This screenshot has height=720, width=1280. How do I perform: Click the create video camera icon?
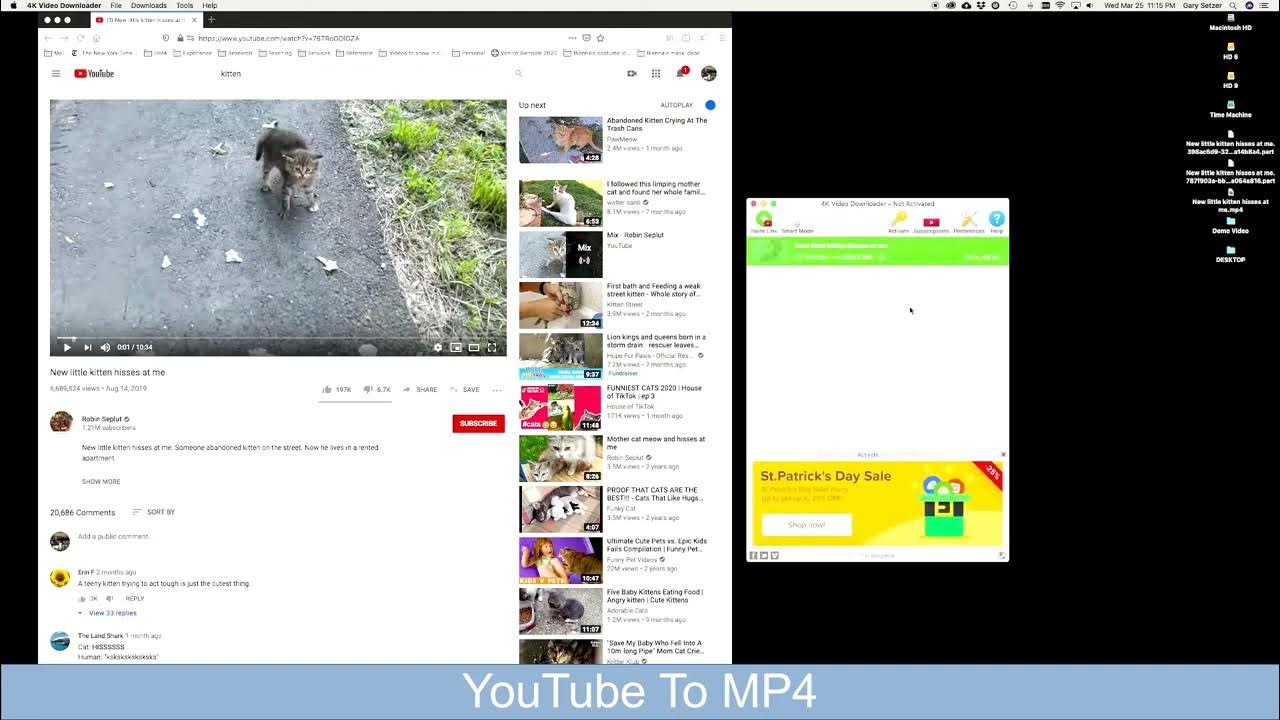[632, 73]
